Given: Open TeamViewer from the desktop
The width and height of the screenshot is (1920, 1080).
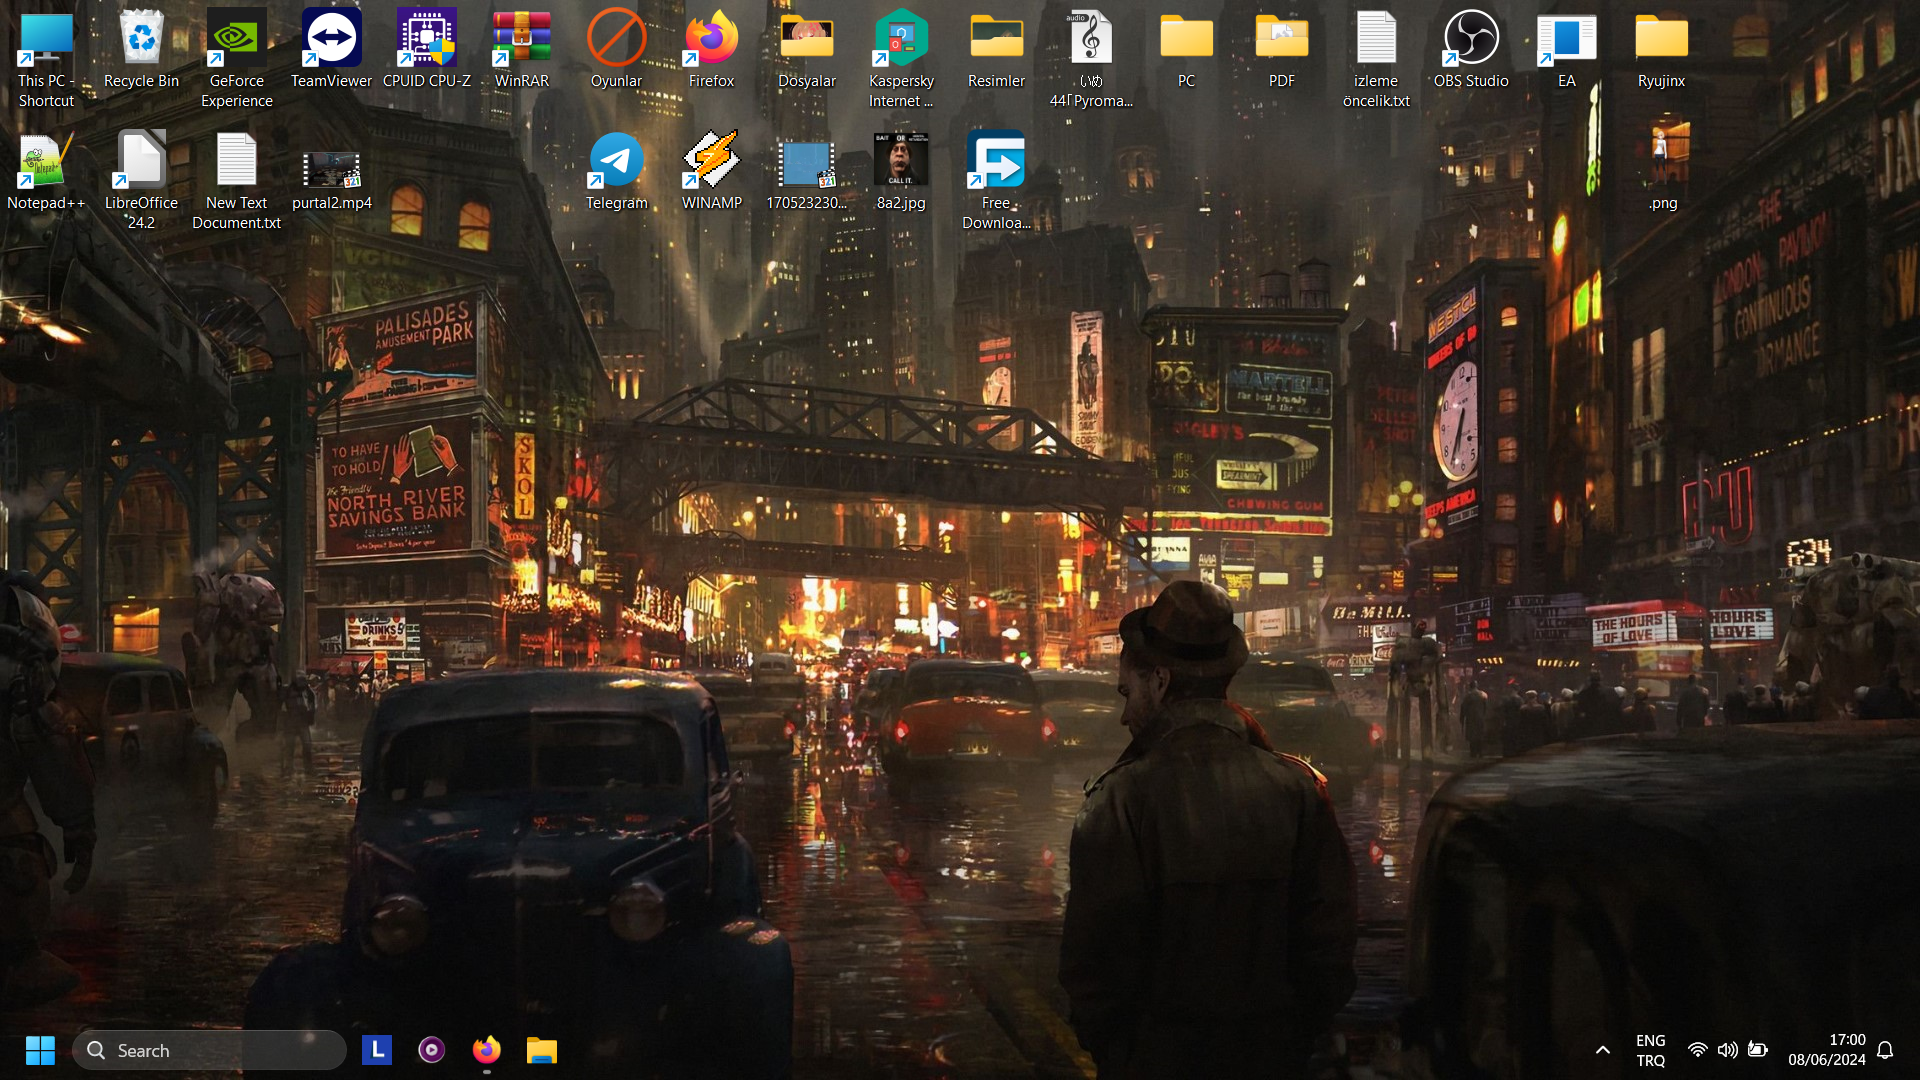Looking at the screenshot, I should pos(331,50).
